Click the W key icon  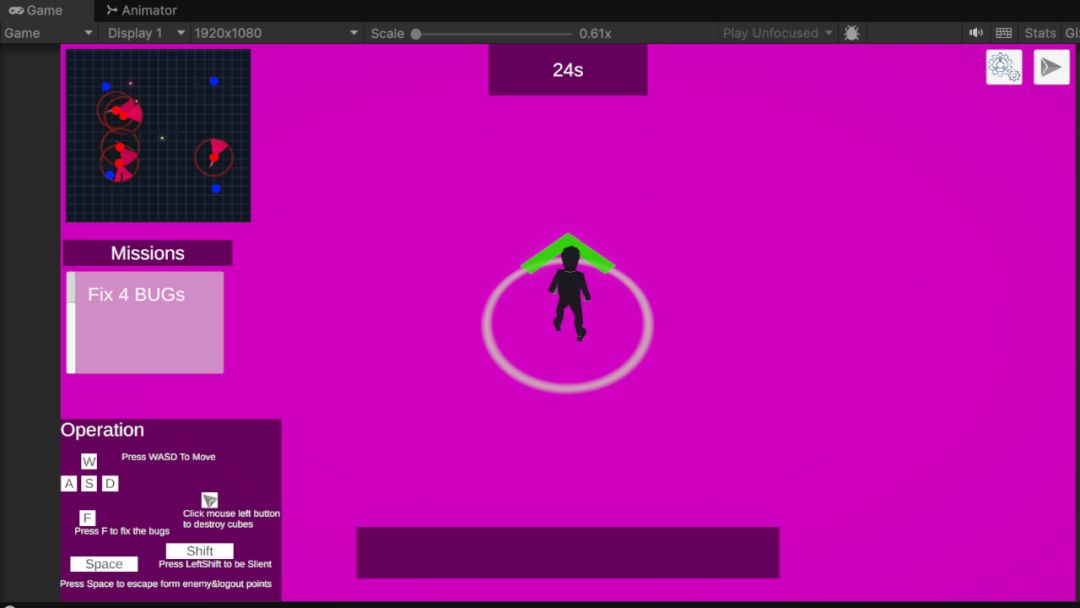coord(89,462)
